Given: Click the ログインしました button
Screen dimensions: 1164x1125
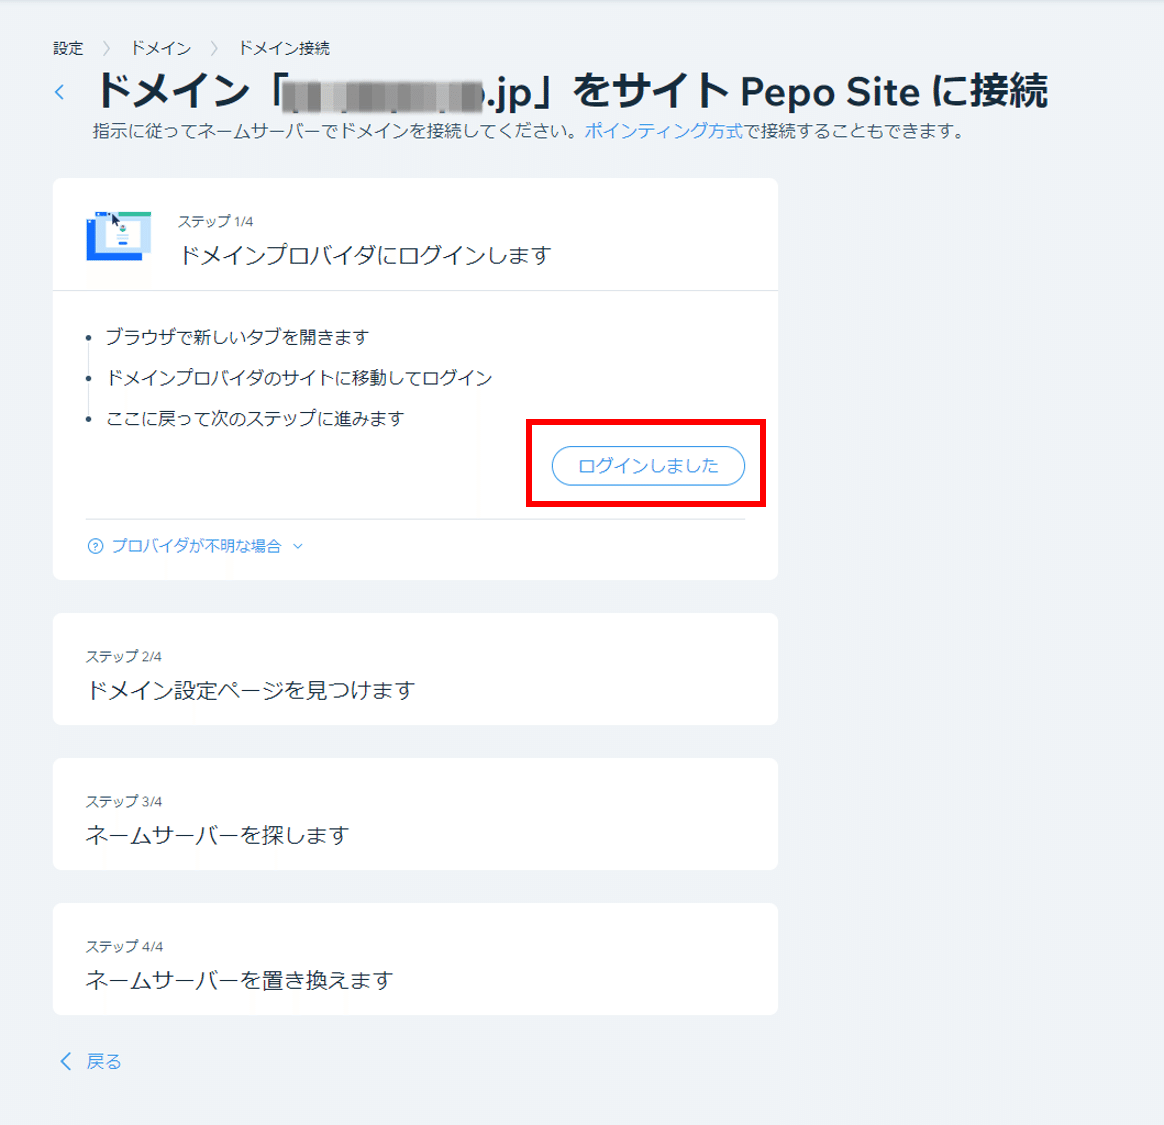Looking at the screenshot, I should [x=648, y=466].
